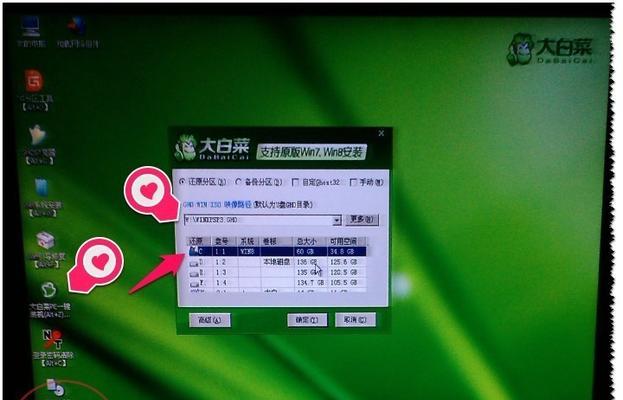The image size is (623, 400).
Task: Click the 更多 button next to path
Action: tap(362, 220)
